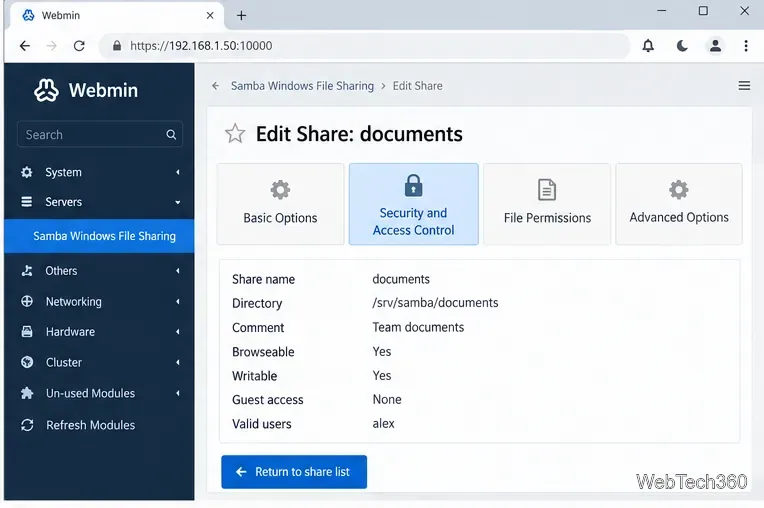Screen dimensions: 764x508
Task: Click the Webmin logo icon in sidebar
Action: click(x=46, y=90)
